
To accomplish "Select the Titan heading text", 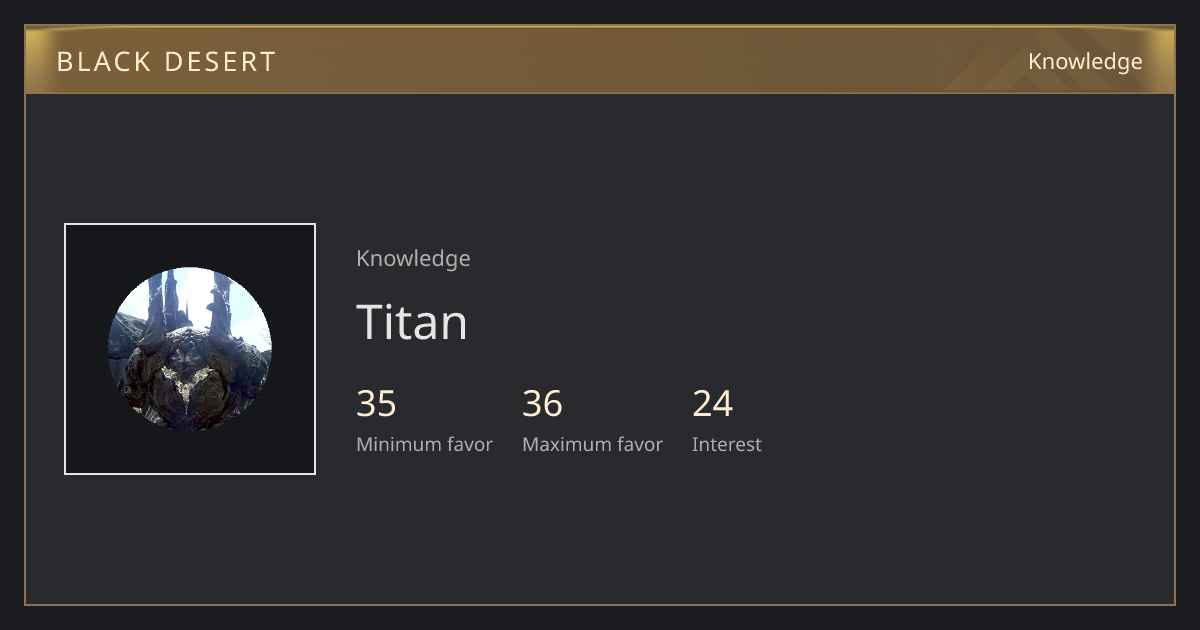I will (412, 322).
